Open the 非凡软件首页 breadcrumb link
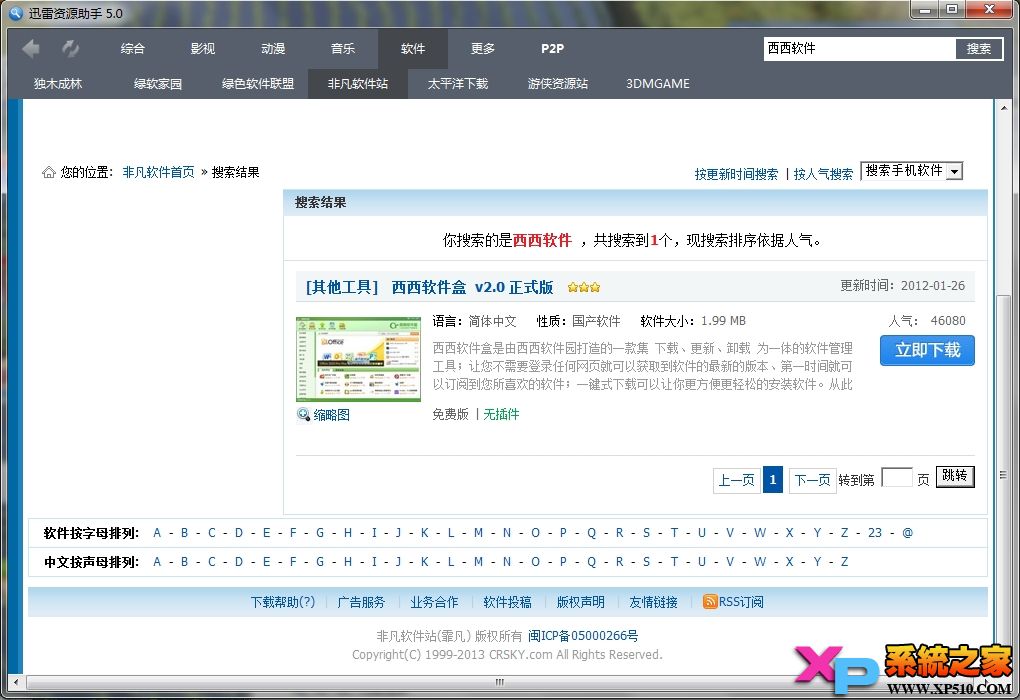Viewport: 1020px width, 700px height. click(x=159, y=172)
